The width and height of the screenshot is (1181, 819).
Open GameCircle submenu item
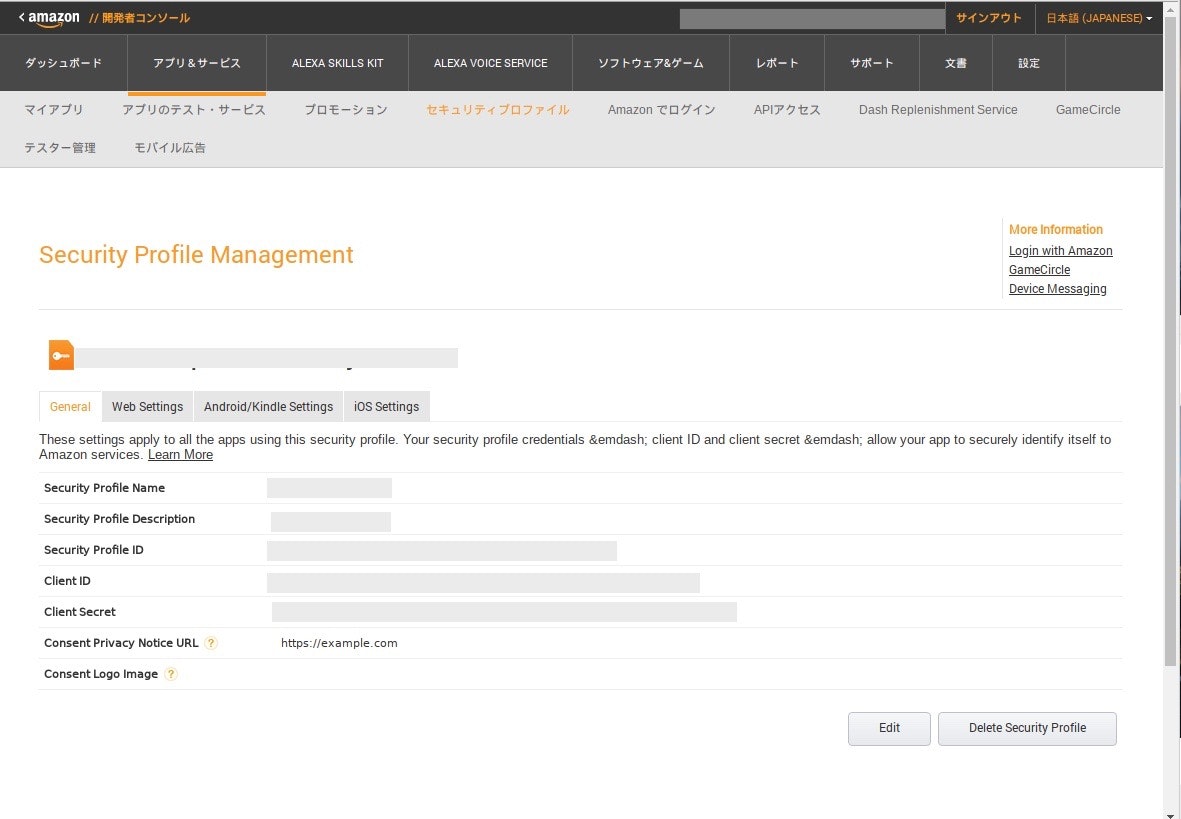[1088, 110]
